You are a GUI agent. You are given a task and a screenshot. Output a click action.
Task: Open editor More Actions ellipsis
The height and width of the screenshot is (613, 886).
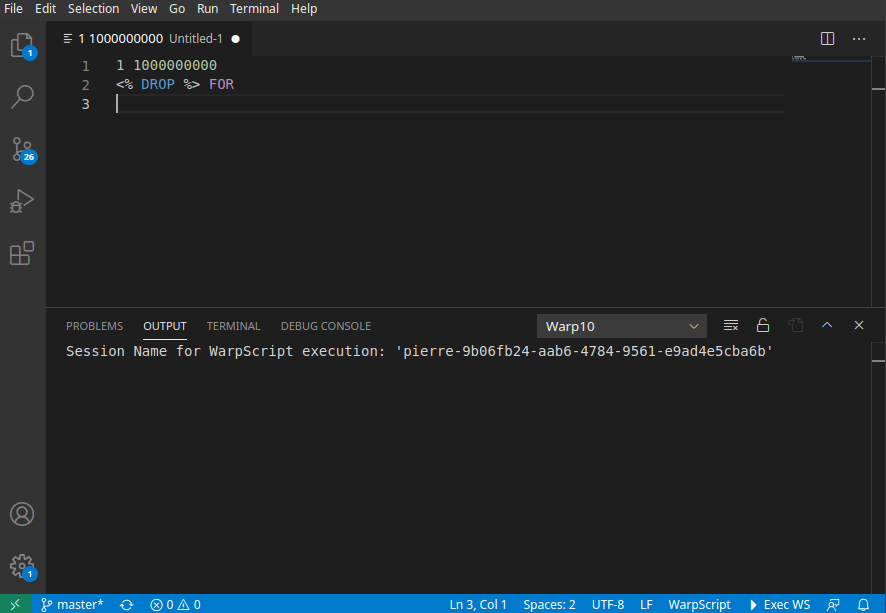tap(859, 38)
